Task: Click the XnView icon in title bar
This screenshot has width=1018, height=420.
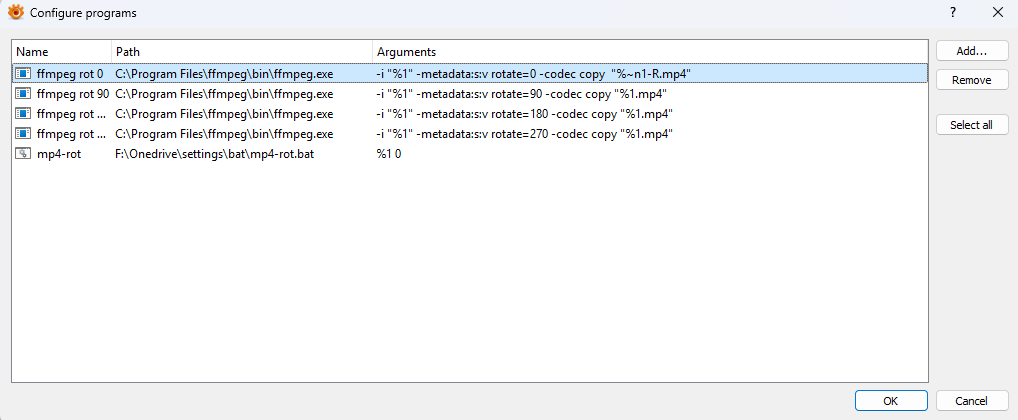Action: click(x=15, y=13)
